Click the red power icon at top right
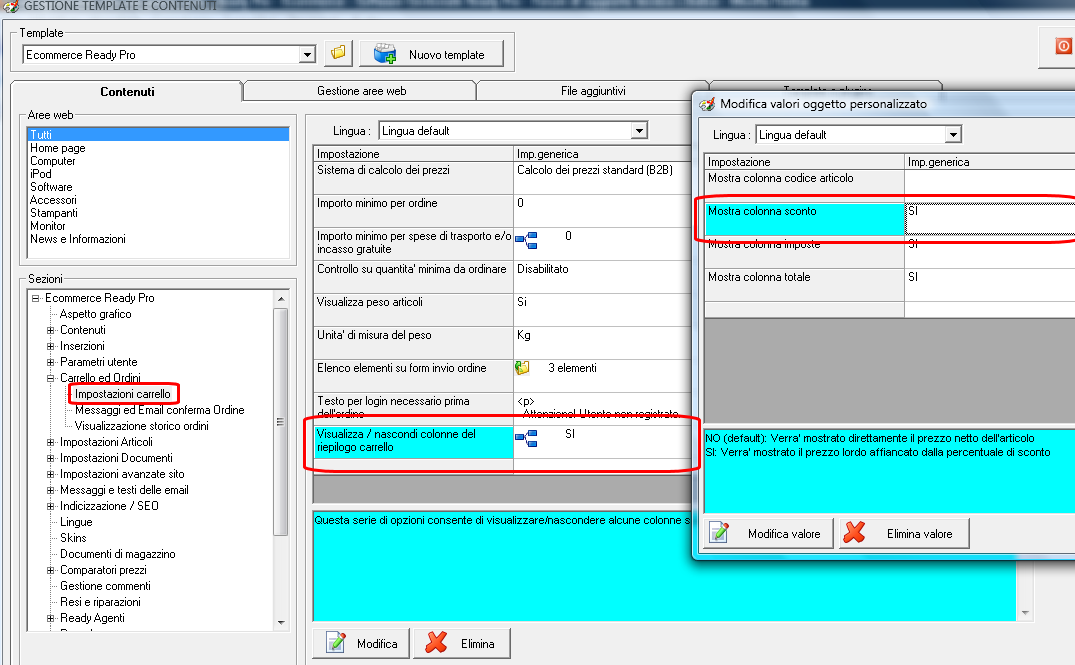 click(1063, 46)
